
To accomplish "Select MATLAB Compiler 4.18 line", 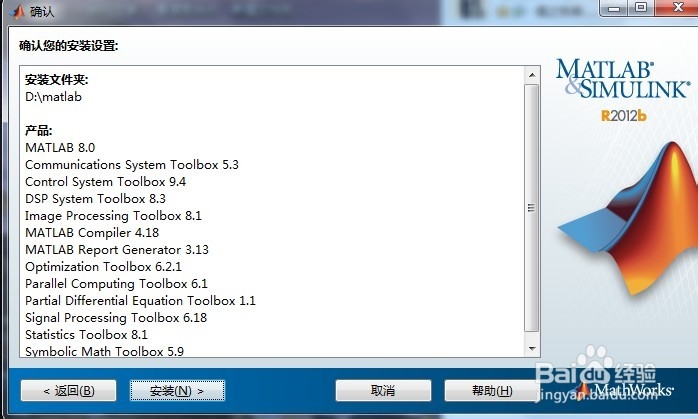I will coord(92,232).
